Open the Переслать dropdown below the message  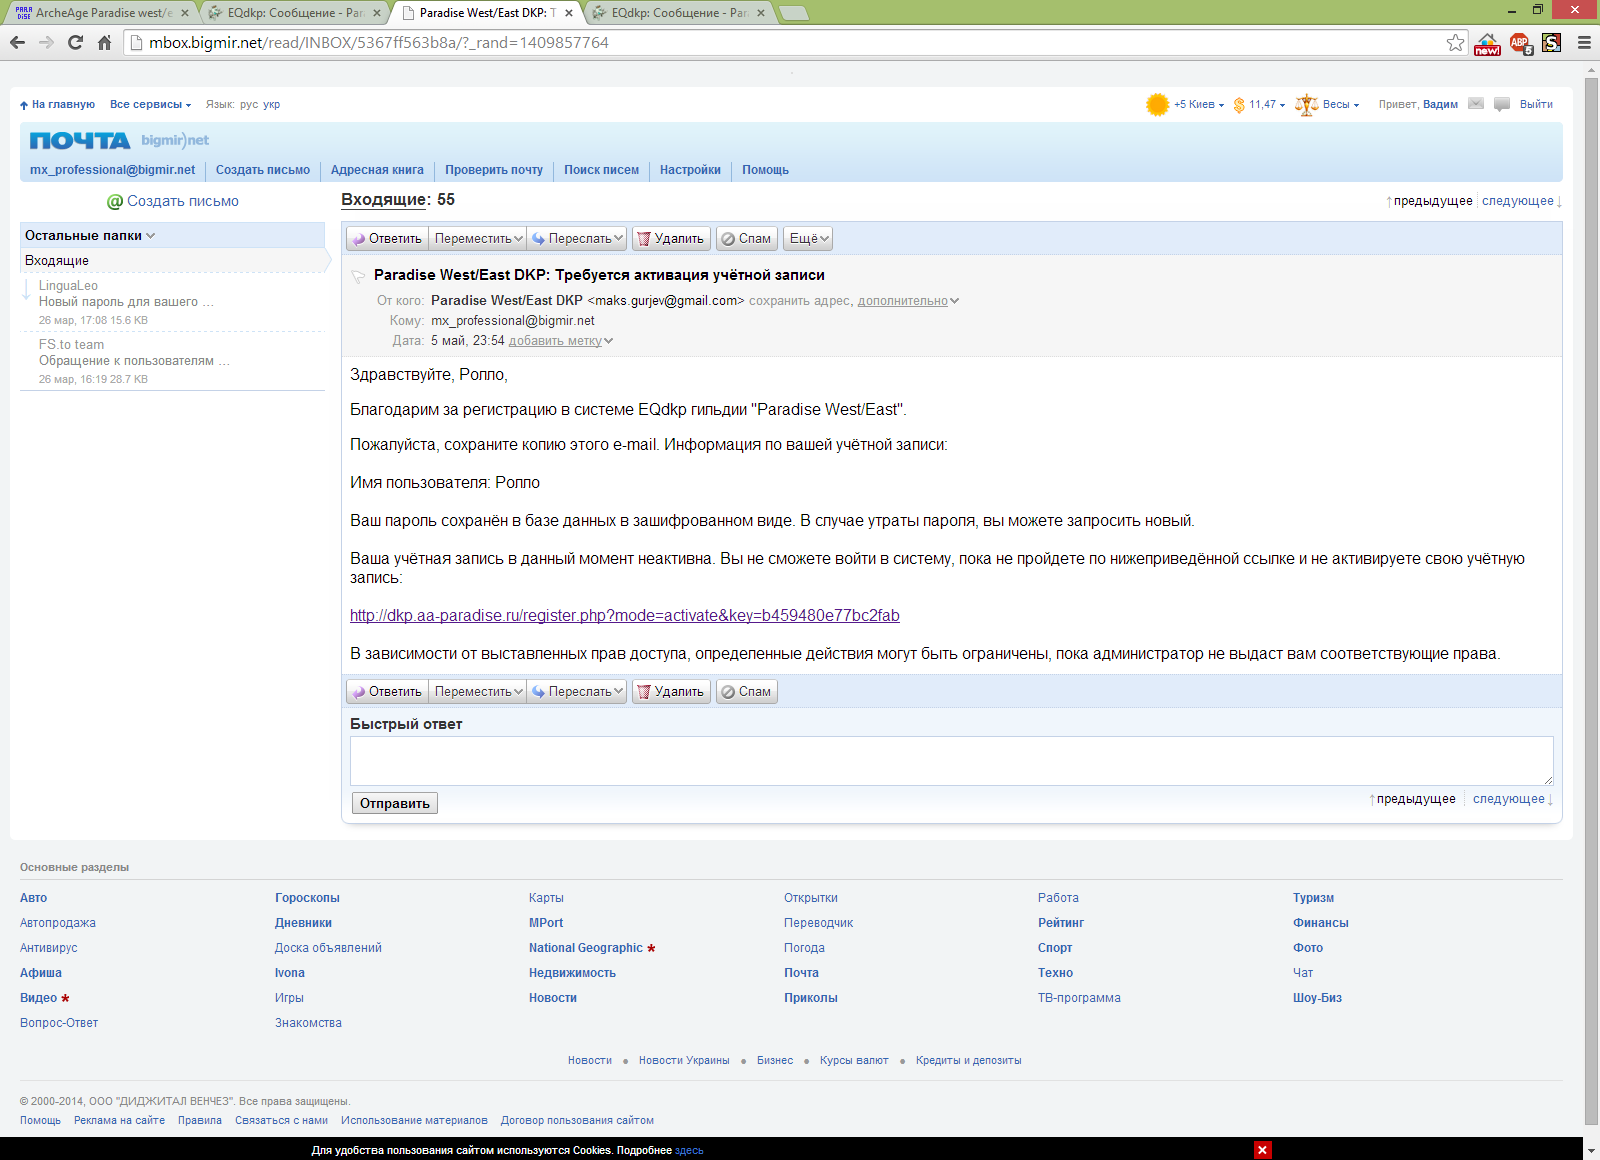(x=577, y=691)
